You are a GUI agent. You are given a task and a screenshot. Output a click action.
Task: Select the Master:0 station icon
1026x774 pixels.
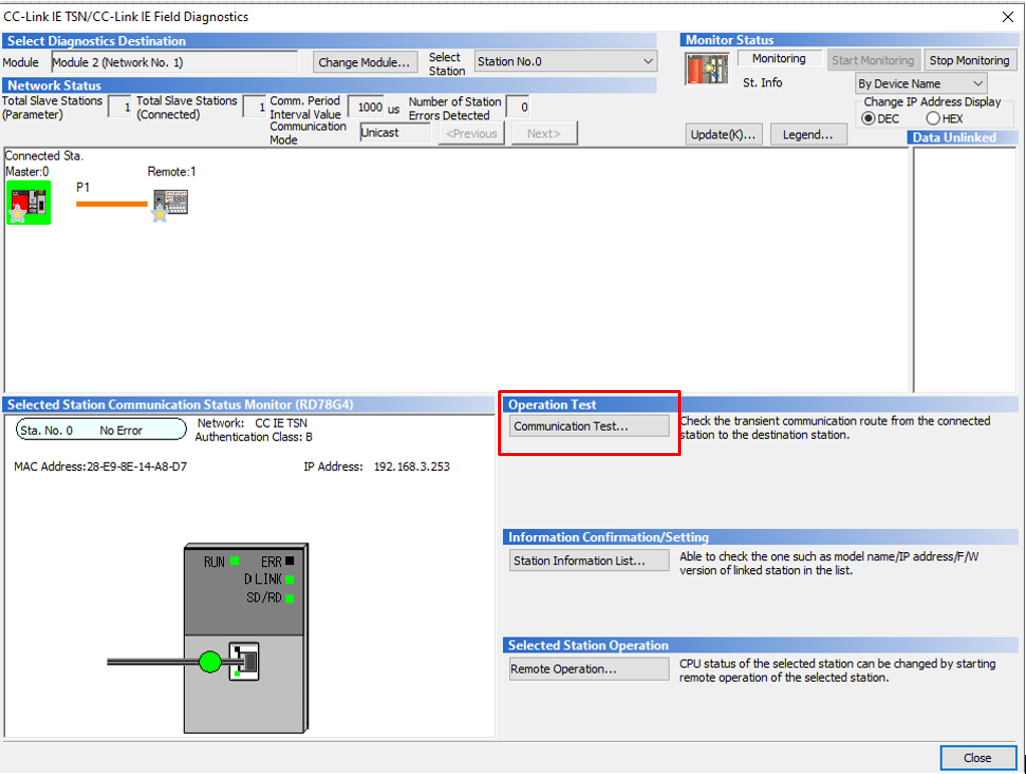click(29, 203)
